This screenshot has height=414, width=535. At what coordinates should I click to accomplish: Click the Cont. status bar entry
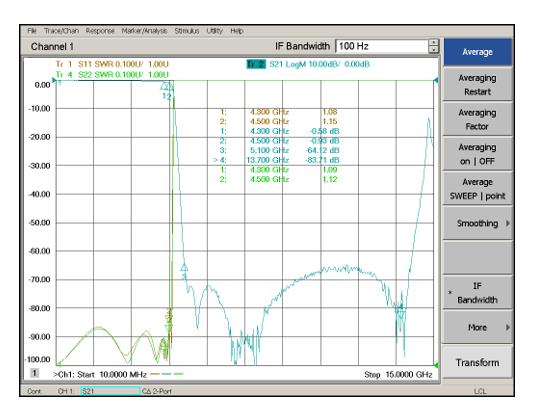pyautogui.click(x=34, y=391)
